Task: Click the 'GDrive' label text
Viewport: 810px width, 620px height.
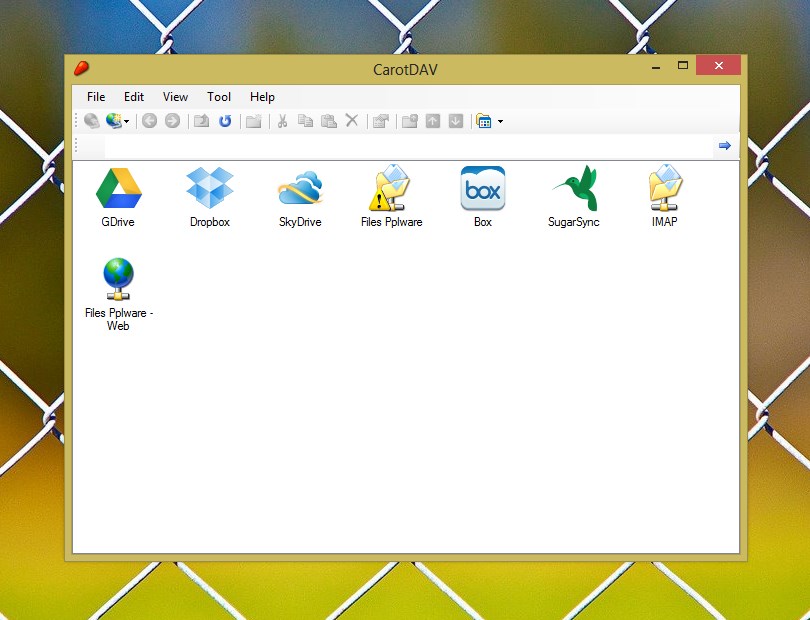Action: click(x=118, y=222)
